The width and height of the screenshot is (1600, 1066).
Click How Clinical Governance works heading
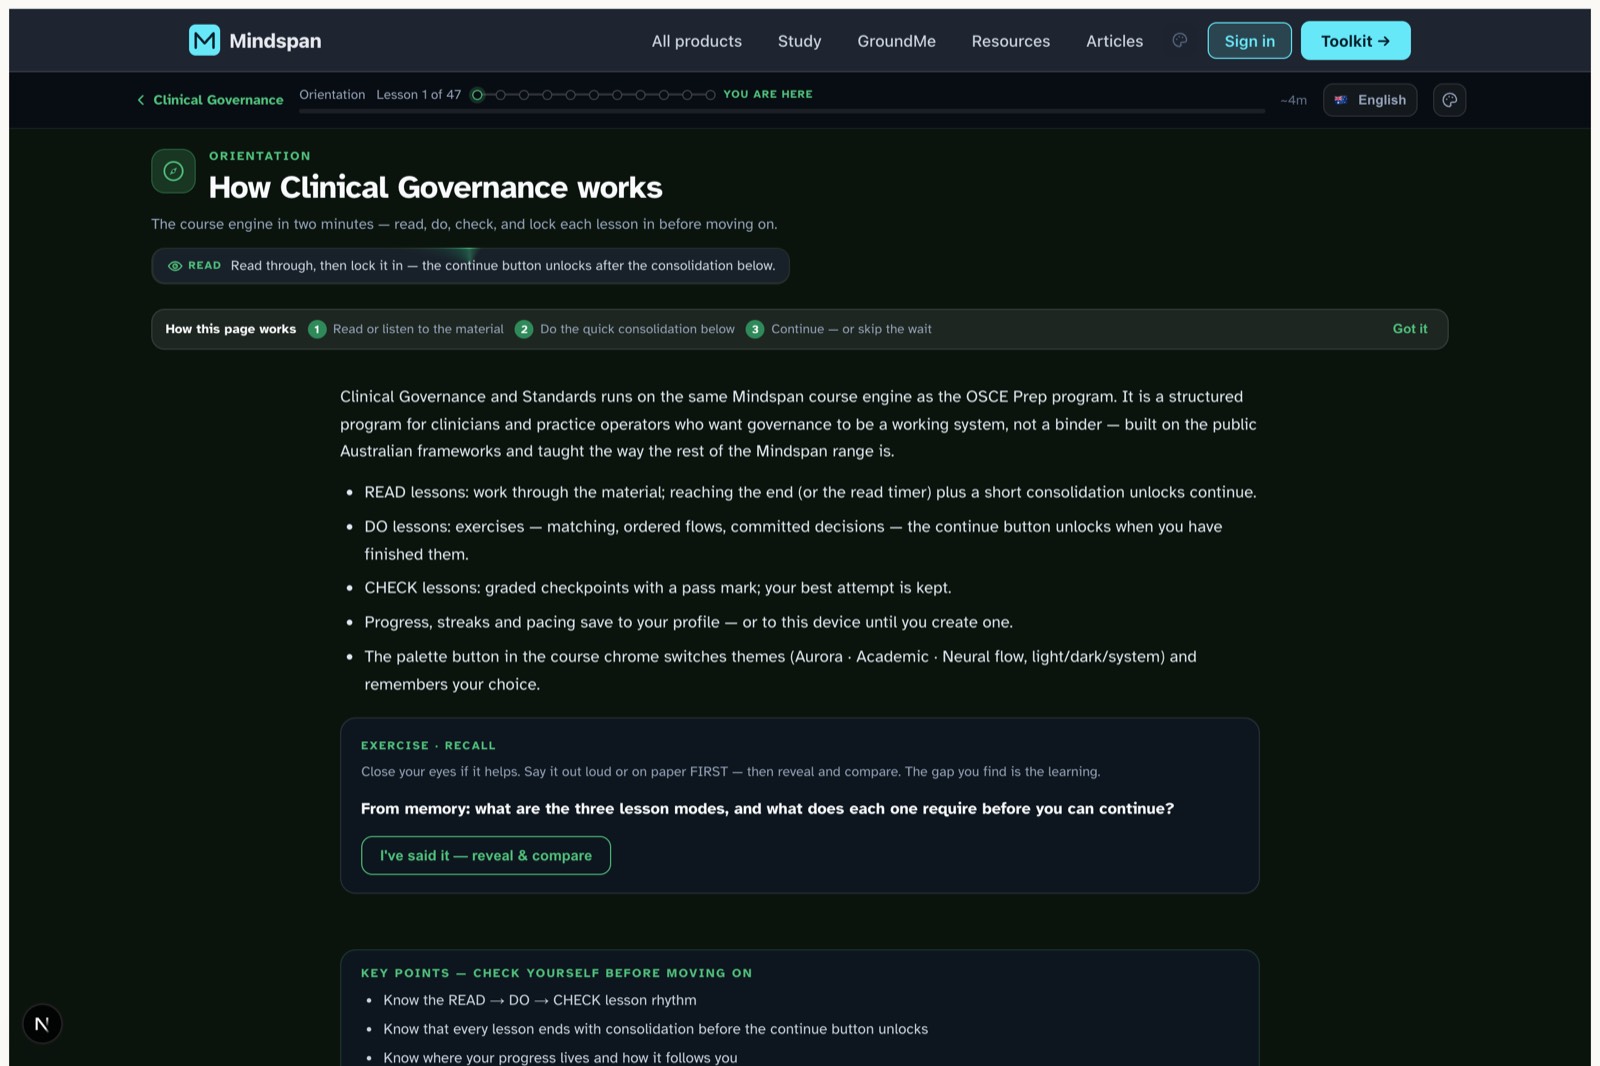(435, 187)
